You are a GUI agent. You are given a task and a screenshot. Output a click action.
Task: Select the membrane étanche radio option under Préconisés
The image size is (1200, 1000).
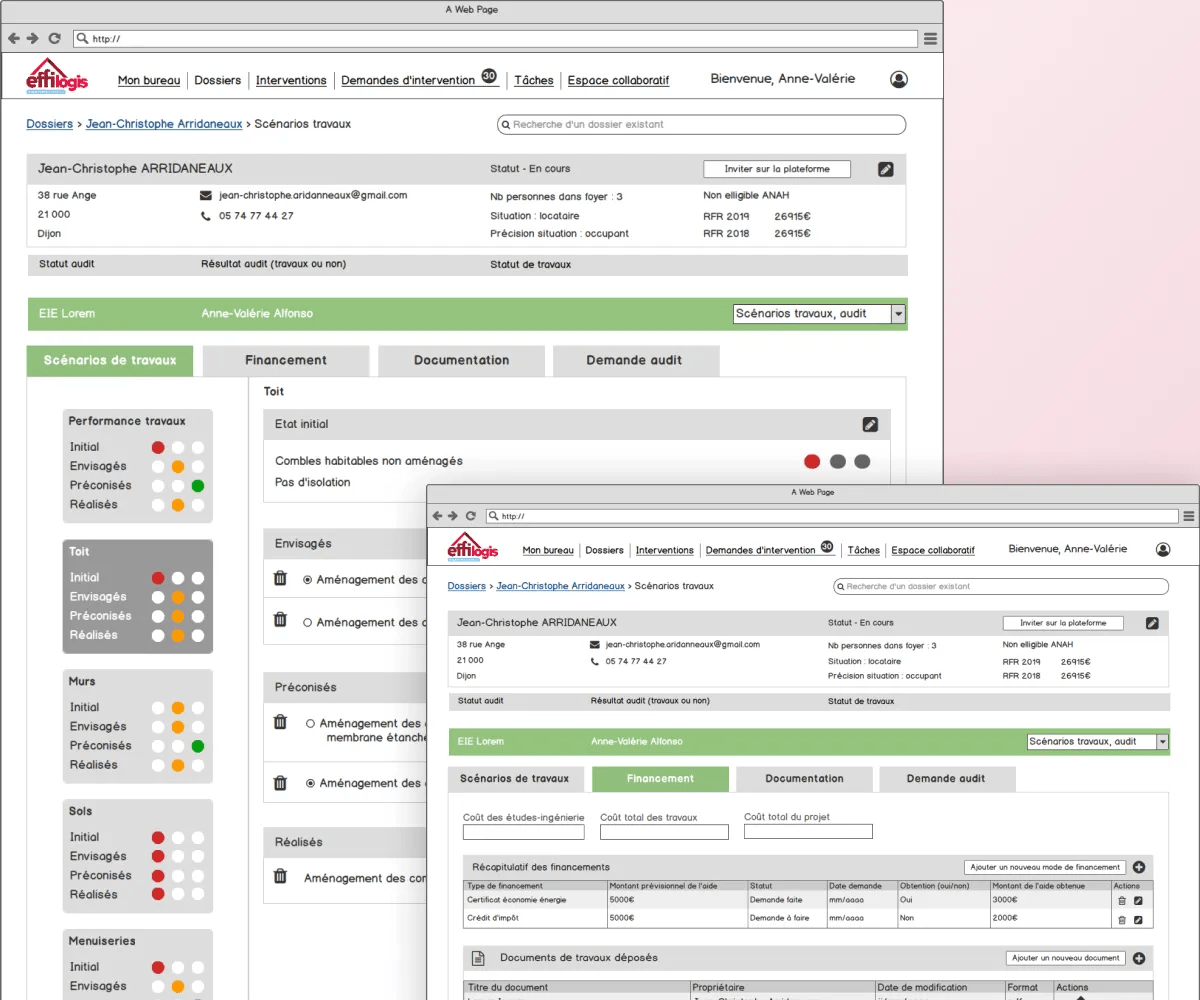click(x=311, y=723)
